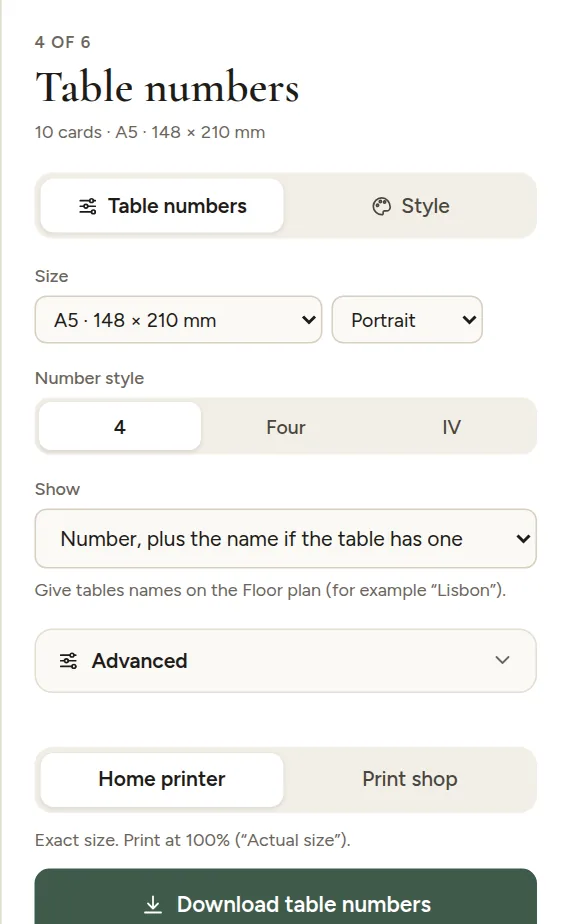The height and width of the screenshot is (924, 570).
Task: Click the palette icon on Style tab
Action: pos(381,206)
